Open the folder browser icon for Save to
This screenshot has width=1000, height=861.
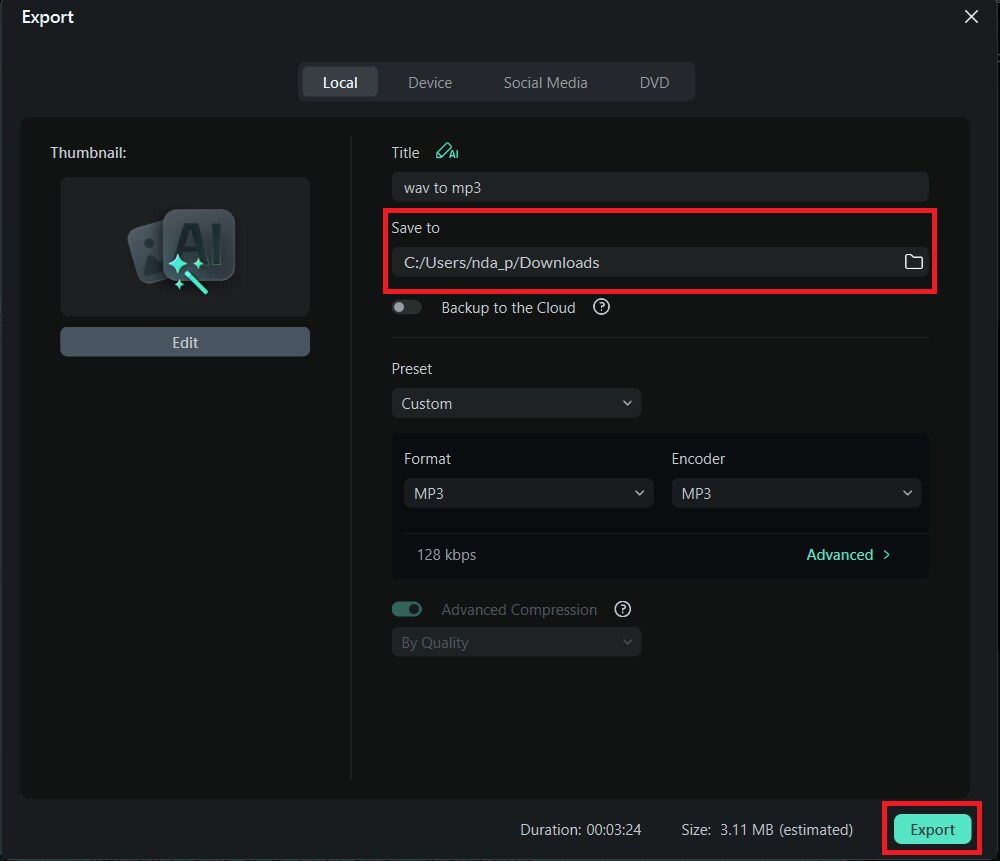913,261
